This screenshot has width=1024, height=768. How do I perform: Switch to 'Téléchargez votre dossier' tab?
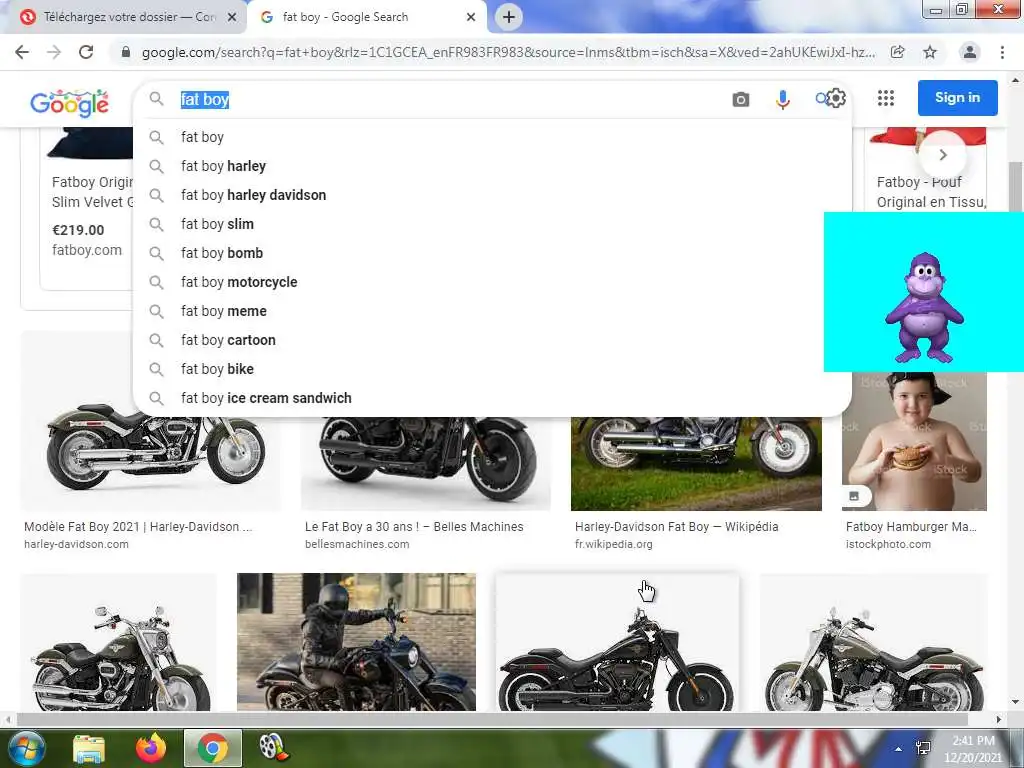(x=123, y=17)
